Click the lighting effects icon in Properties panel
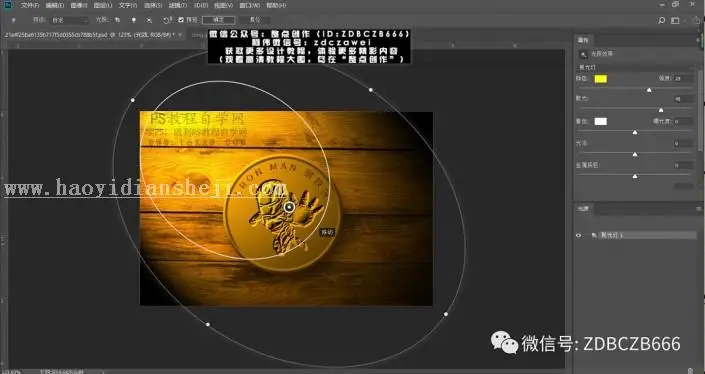The height and width of the screenshot is (374, 705). click(x=584, y=54)
